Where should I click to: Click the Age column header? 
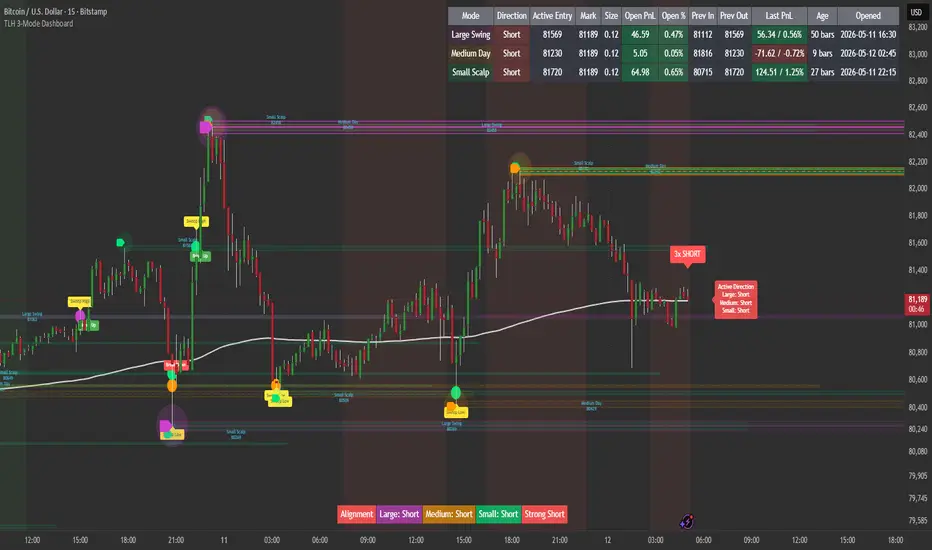[822, 16]
